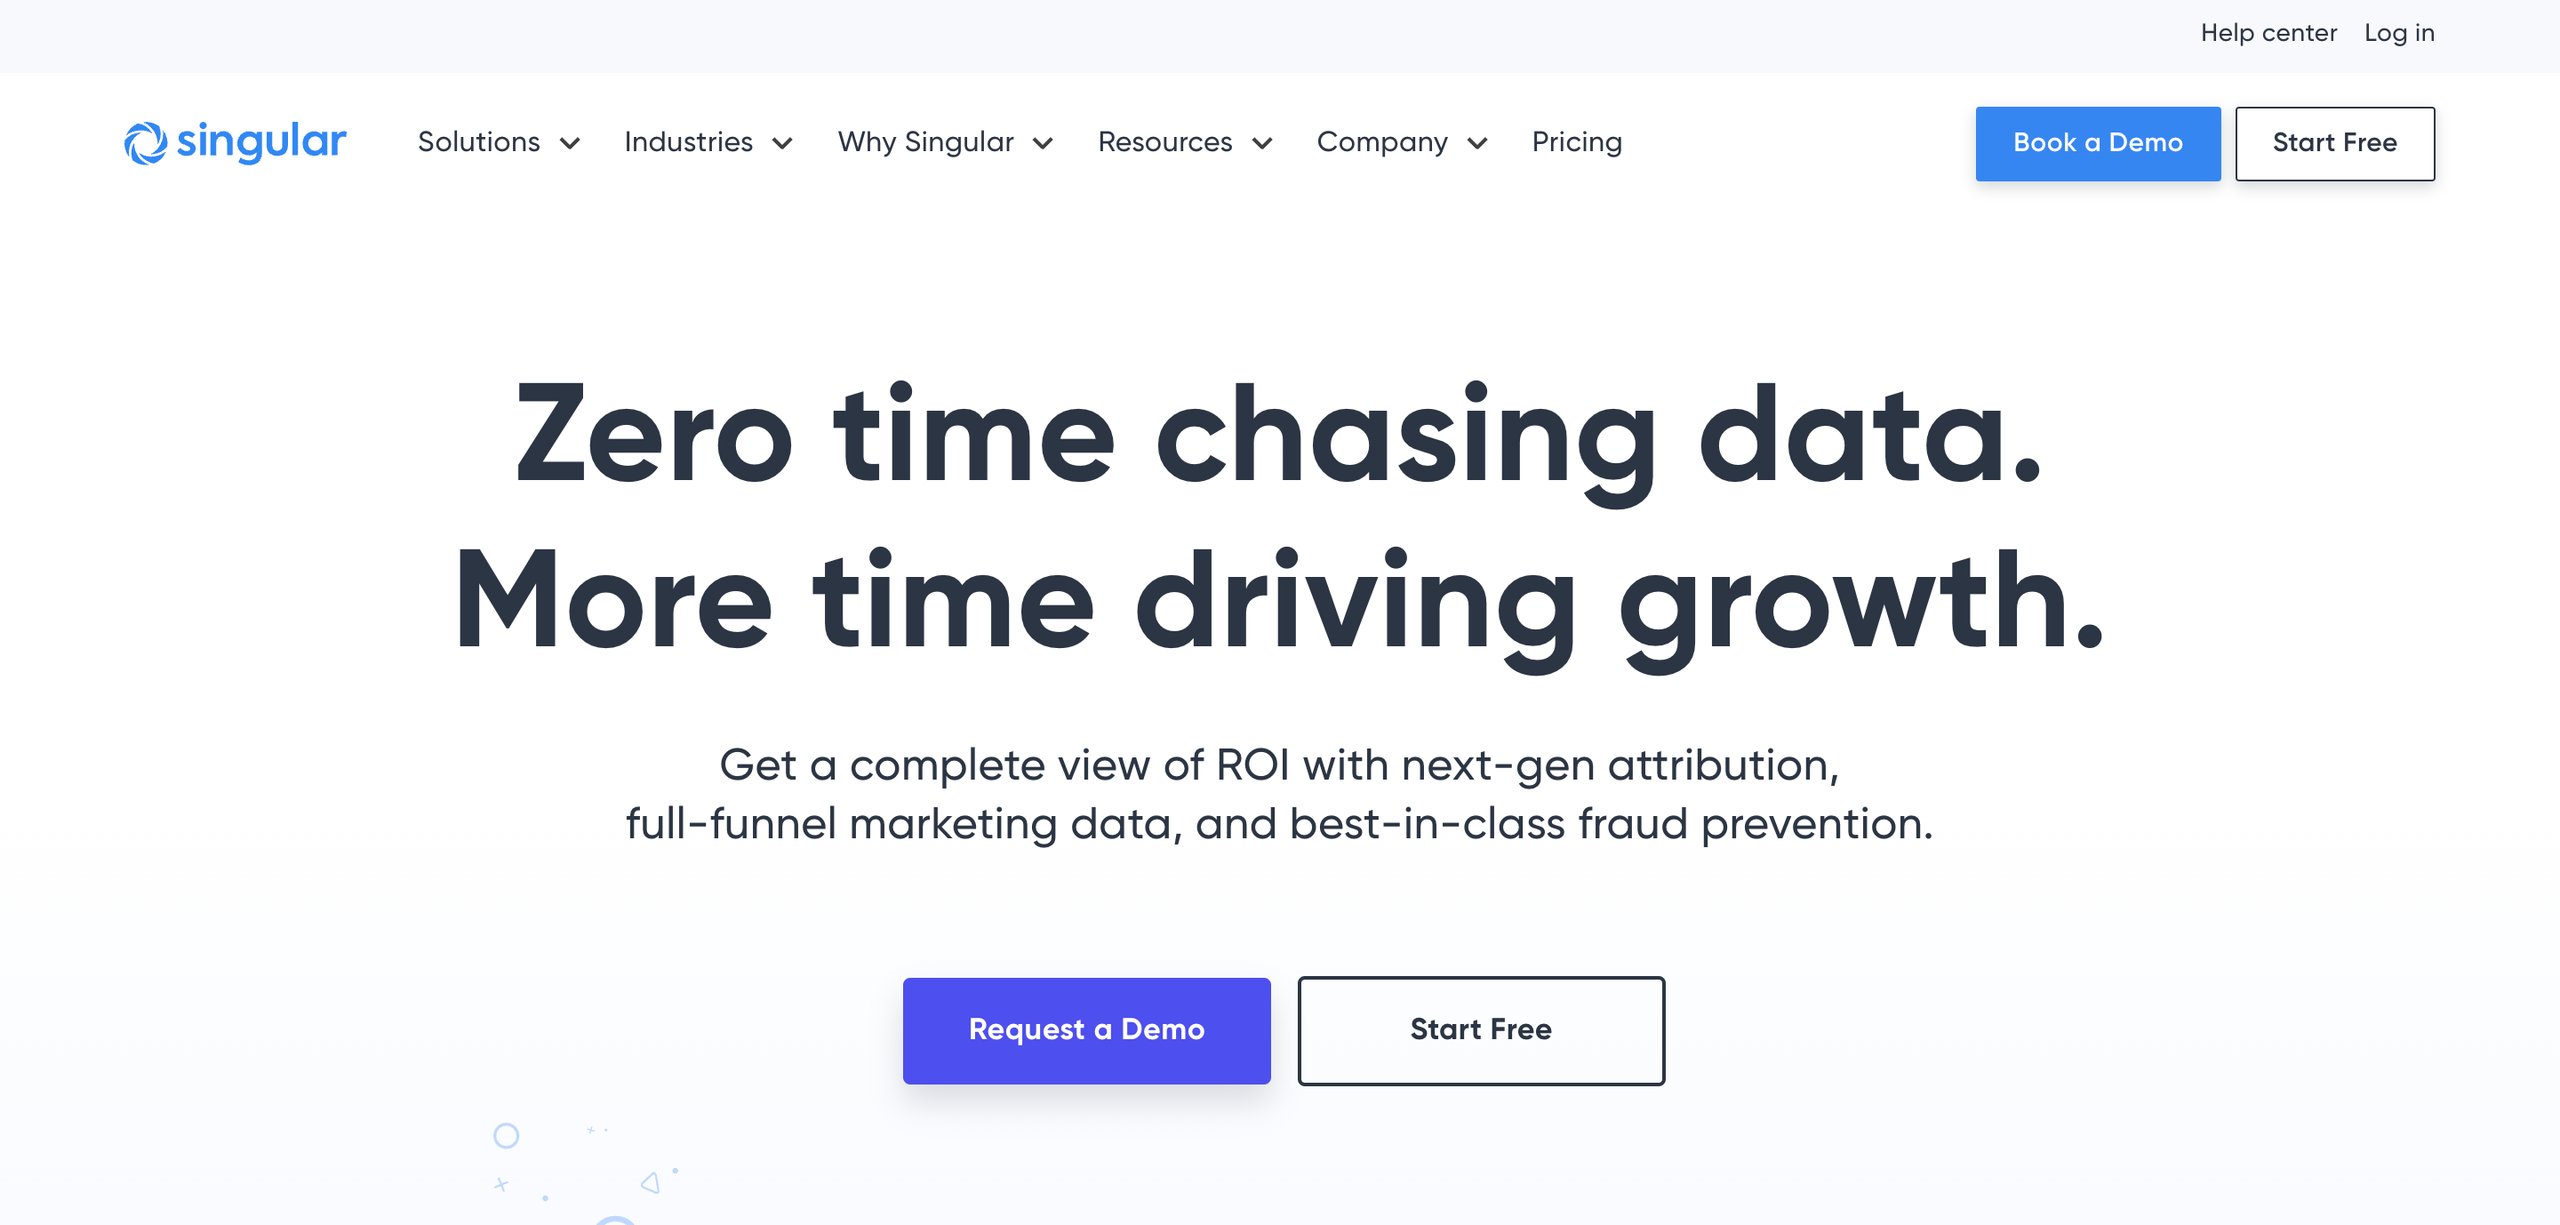Click the Start Free hero button

tap(1479, 1029)
